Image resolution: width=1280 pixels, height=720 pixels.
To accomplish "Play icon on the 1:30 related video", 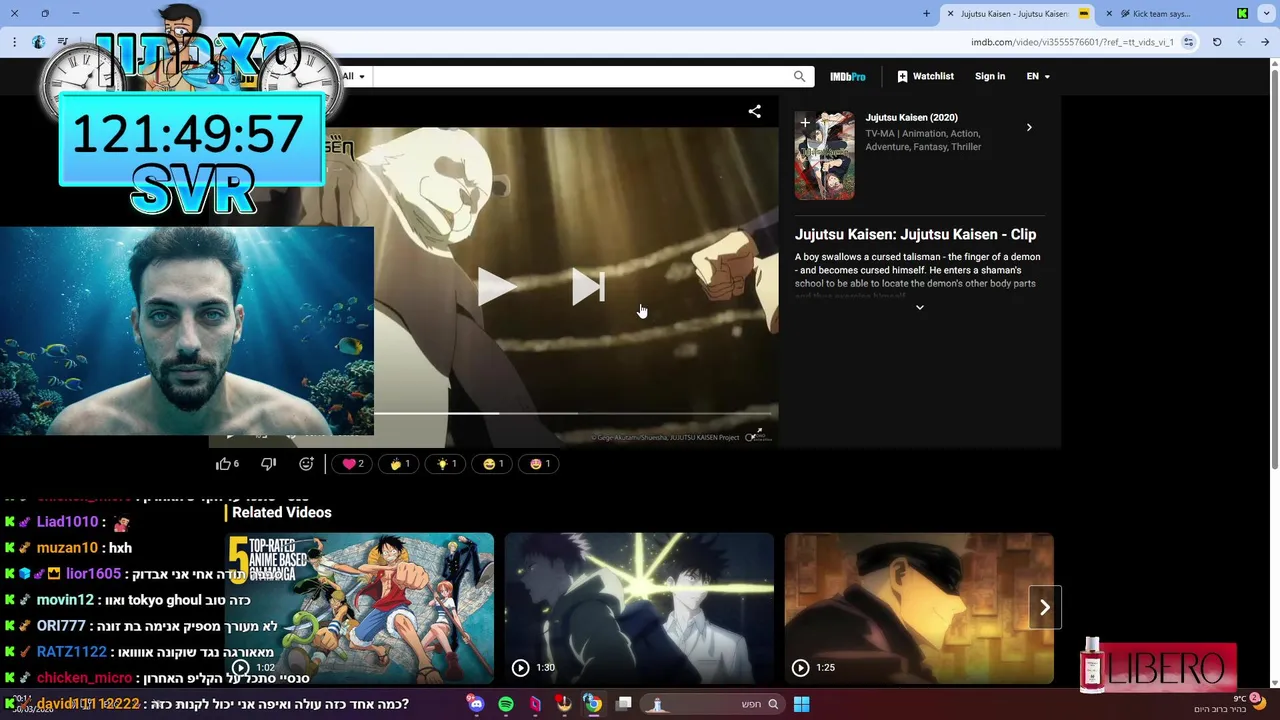I will [520, 668].
